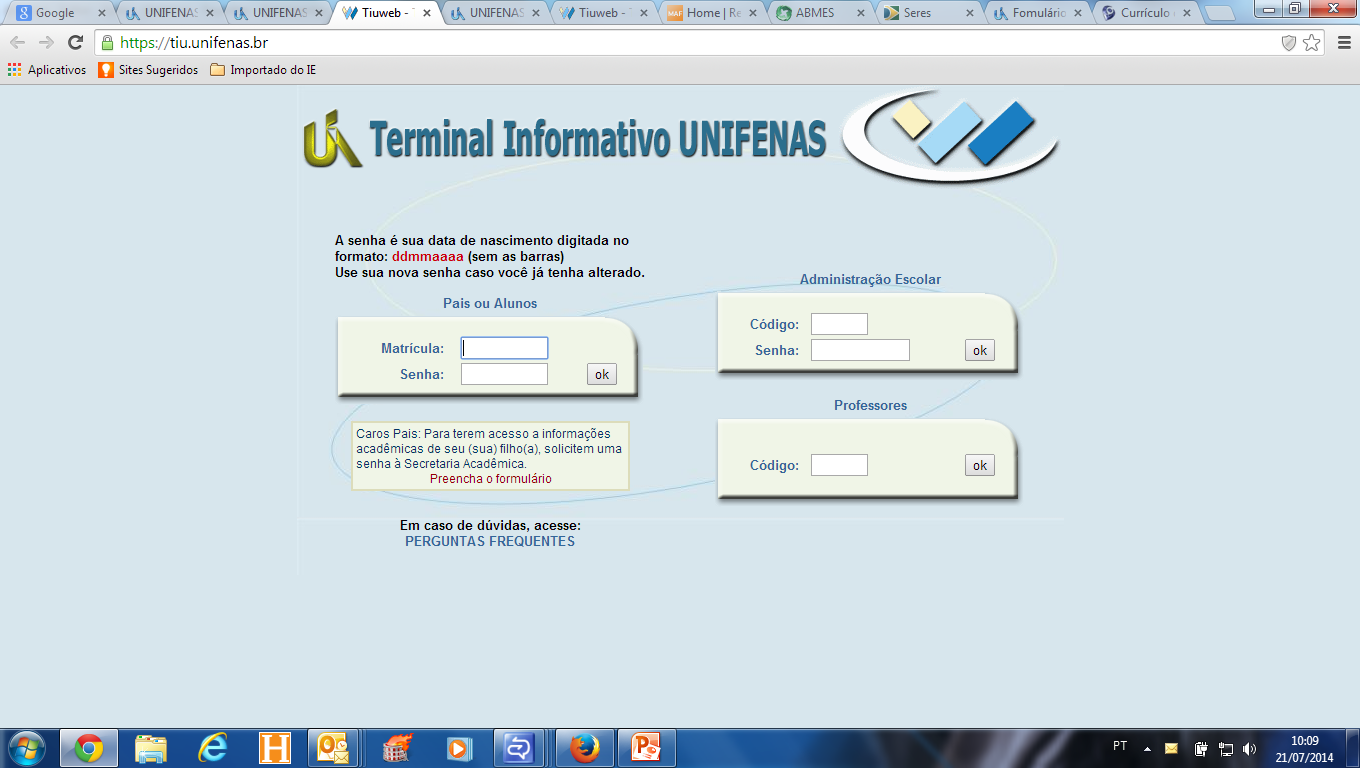This screenshot has height=768, width=1360.
Task: Click the address bar URL
Action: 194,43
